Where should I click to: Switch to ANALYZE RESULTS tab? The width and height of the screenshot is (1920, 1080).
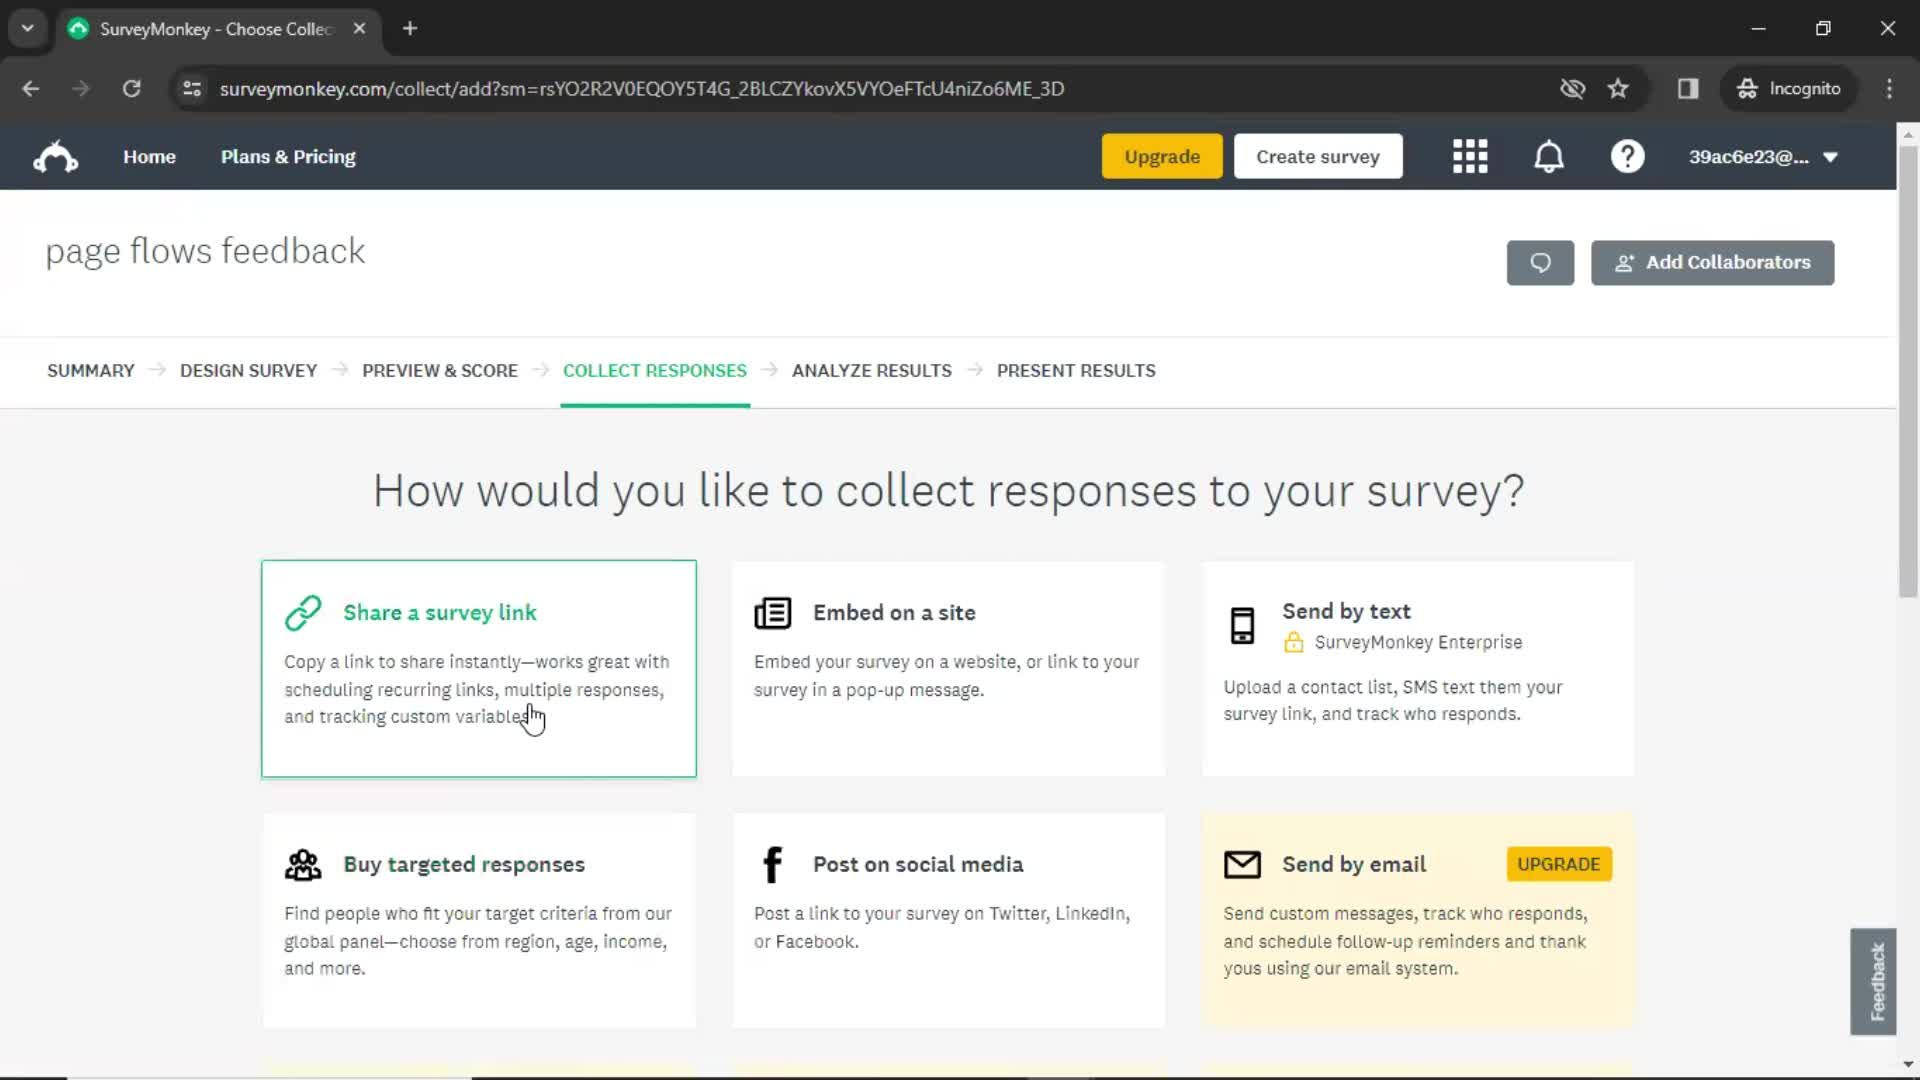click(x=872, y=369)
